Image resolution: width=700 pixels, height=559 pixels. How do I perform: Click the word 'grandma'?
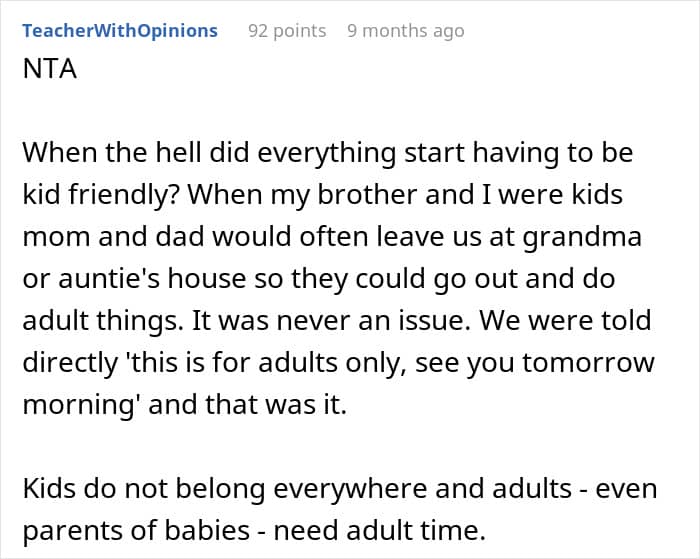coord(582,238)
